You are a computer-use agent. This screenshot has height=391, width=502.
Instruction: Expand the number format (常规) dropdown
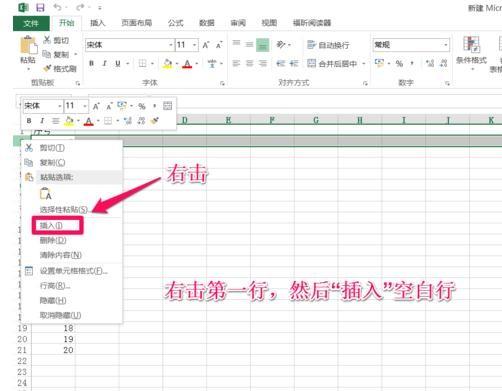tap(446, 45)
